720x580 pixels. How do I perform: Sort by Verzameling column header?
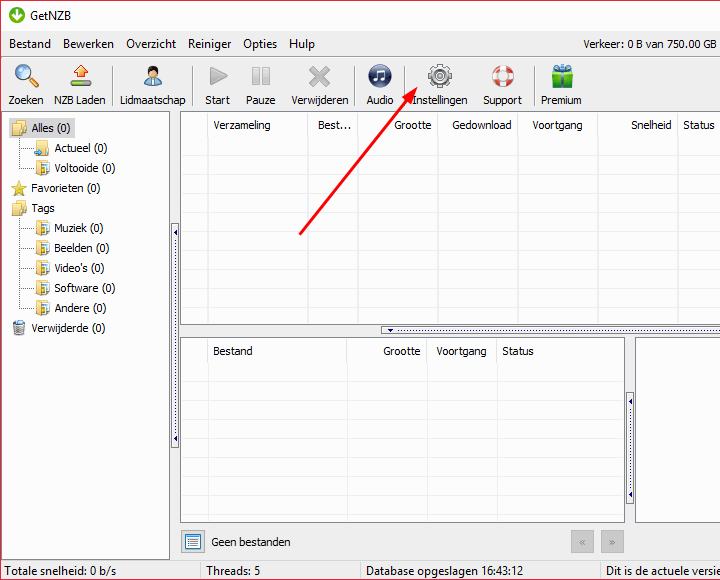258,125
